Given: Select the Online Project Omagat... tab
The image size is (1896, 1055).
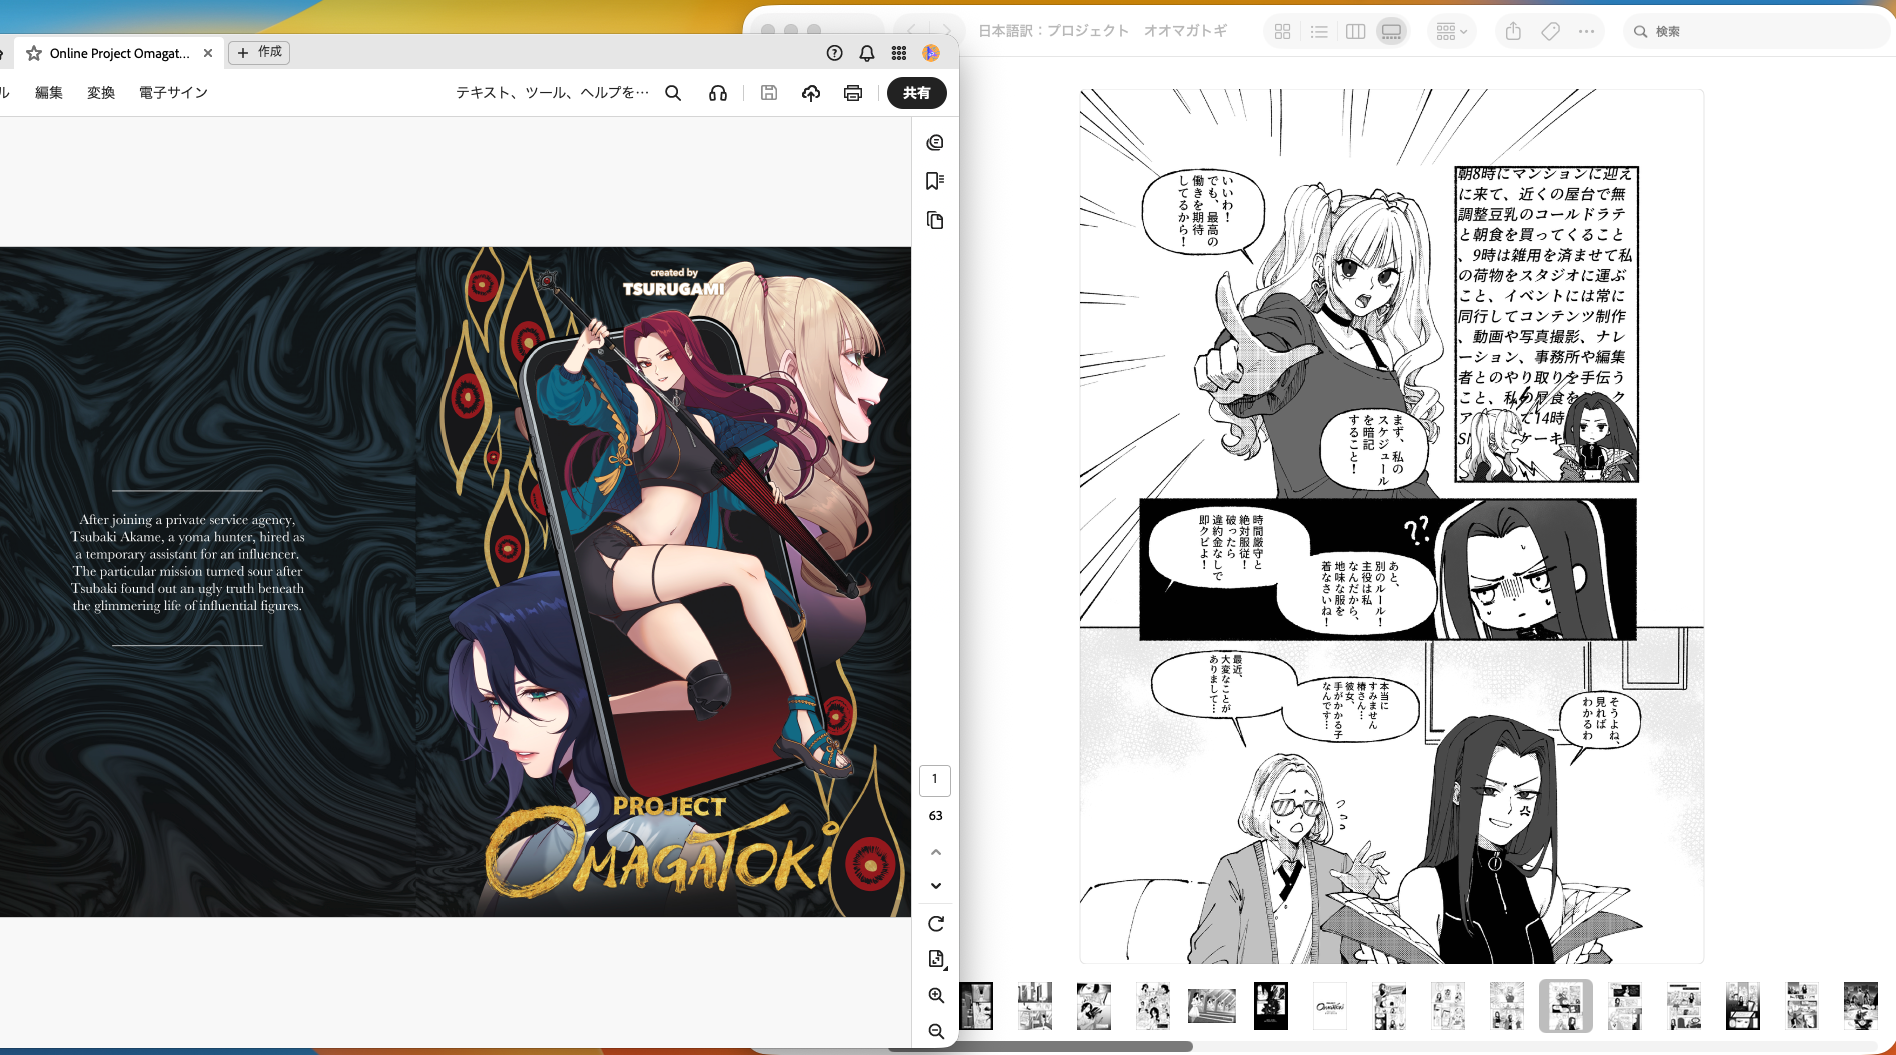Looking at the screenshot, I should click(x=119, y=53).
